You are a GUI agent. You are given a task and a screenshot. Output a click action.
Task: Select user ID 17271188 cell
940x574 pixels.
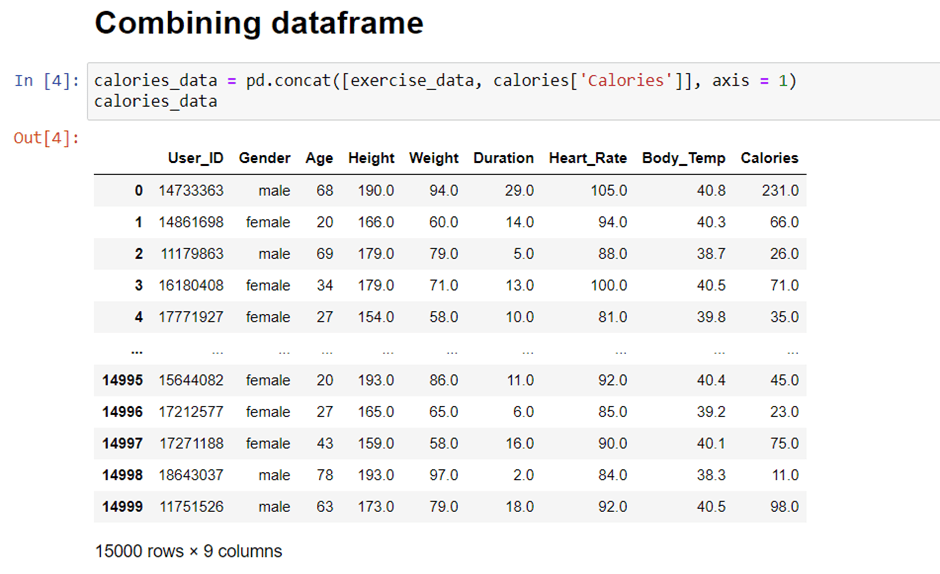point(191,444)
